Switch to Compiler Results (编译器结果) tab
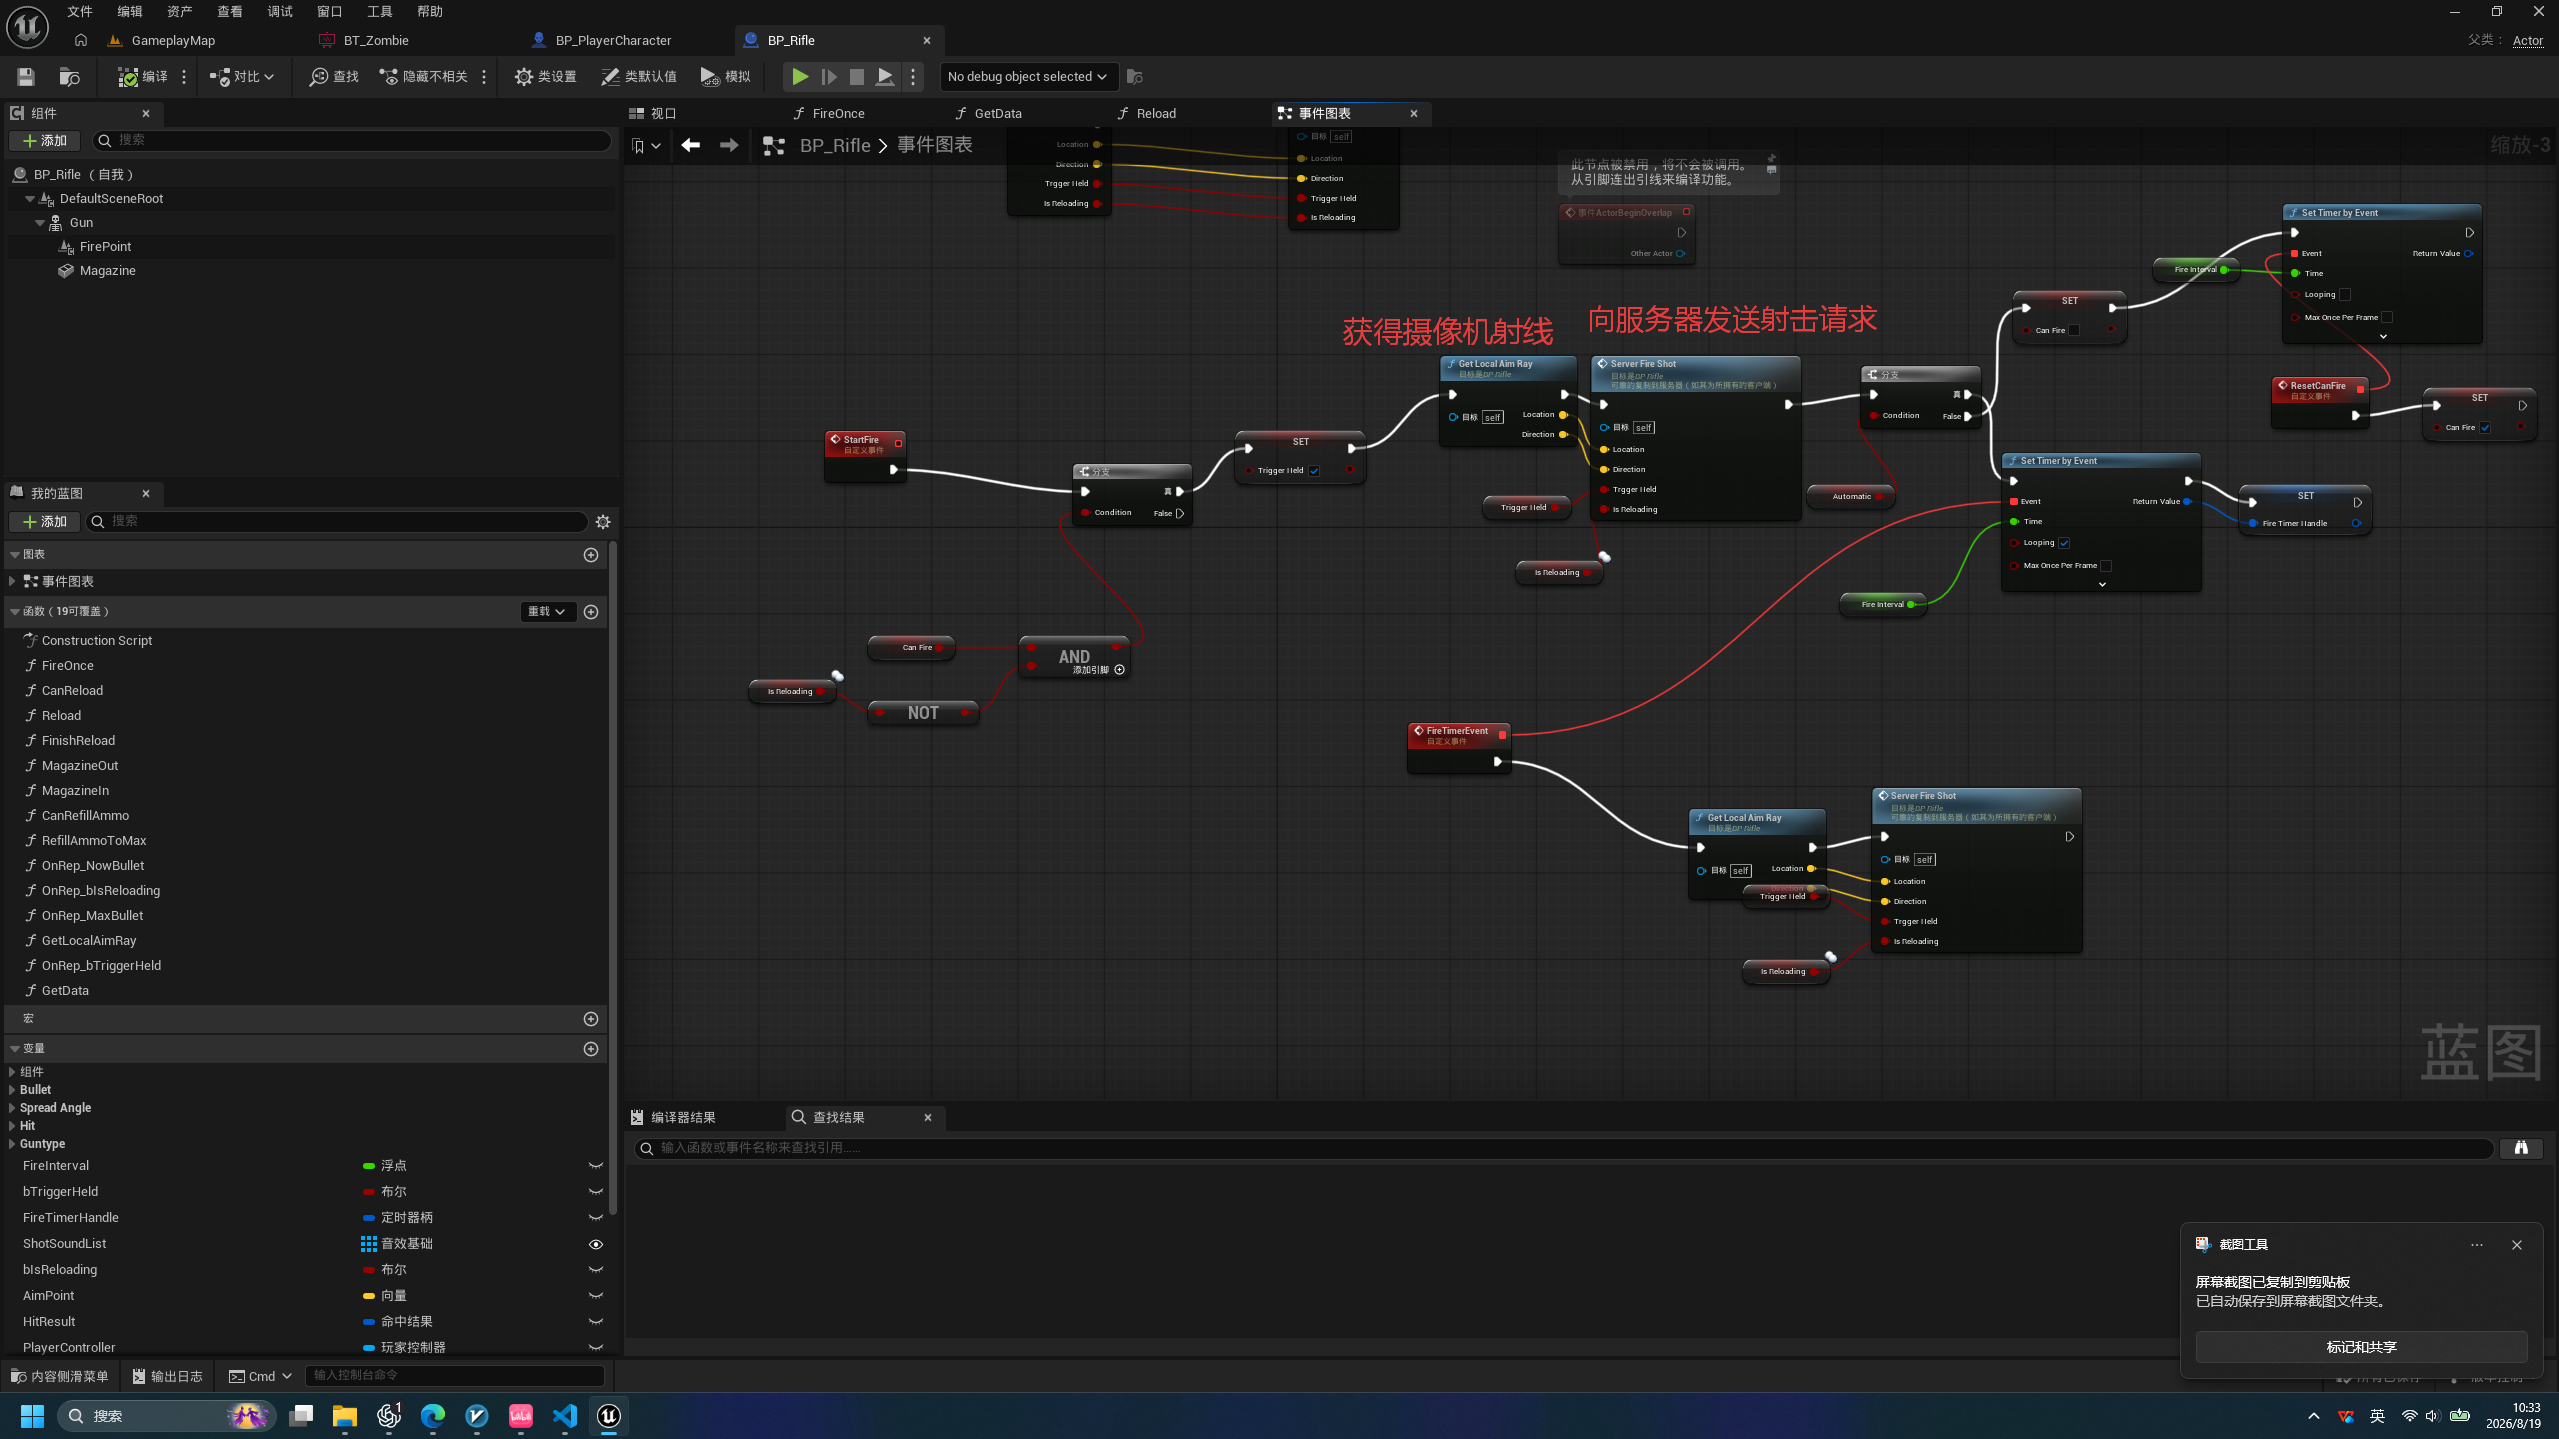2559x1439 pixels. [683, 1118]
